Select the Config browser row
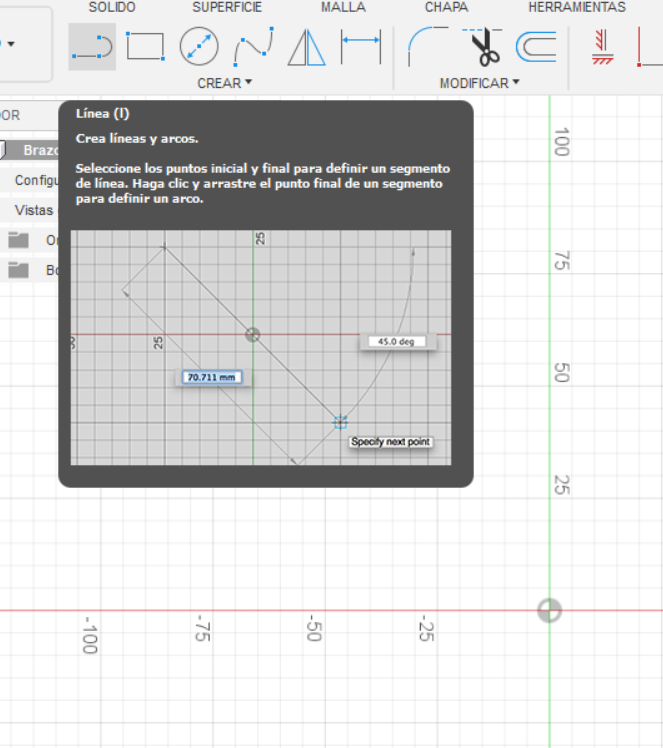The height and width of the screenshot is (748, 663). point(29,180)
